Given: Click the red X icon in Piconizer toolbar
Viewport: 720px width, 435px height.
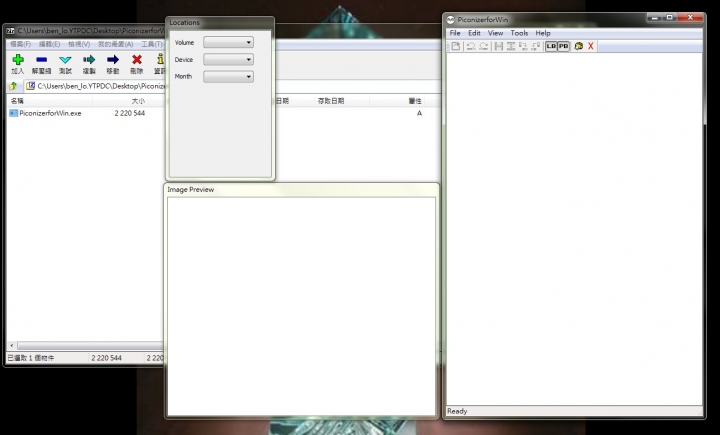Looking at the screenshot, I should [591, 46].
